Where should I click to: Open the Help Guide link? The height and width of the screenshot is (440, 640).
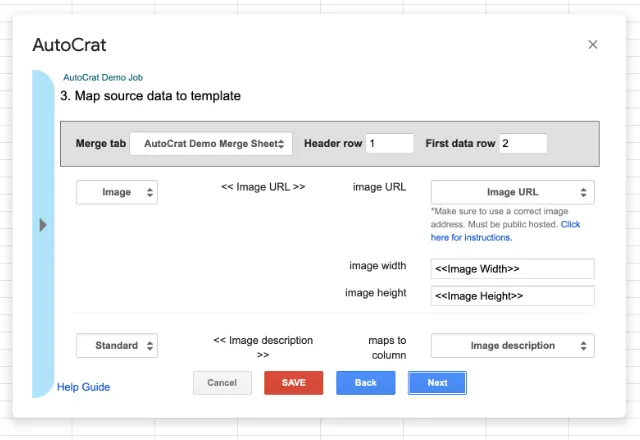(x=84, y=387)
